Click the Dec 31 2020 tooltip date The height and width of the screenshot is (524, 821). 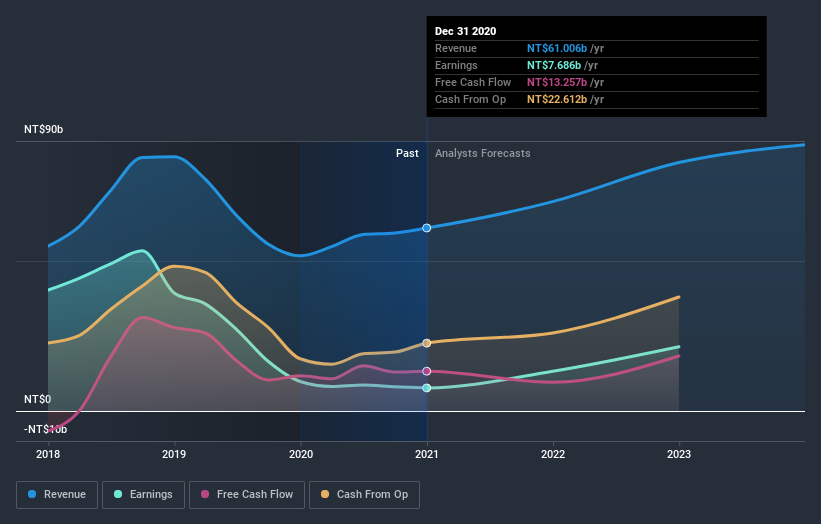[465, 31]
